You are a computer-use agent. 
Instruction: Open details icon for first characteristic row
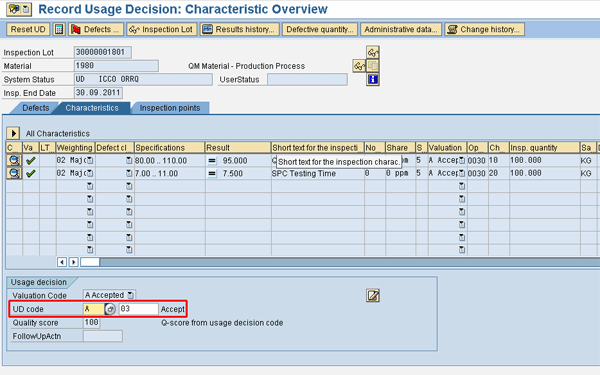click(x=14, y=160)
